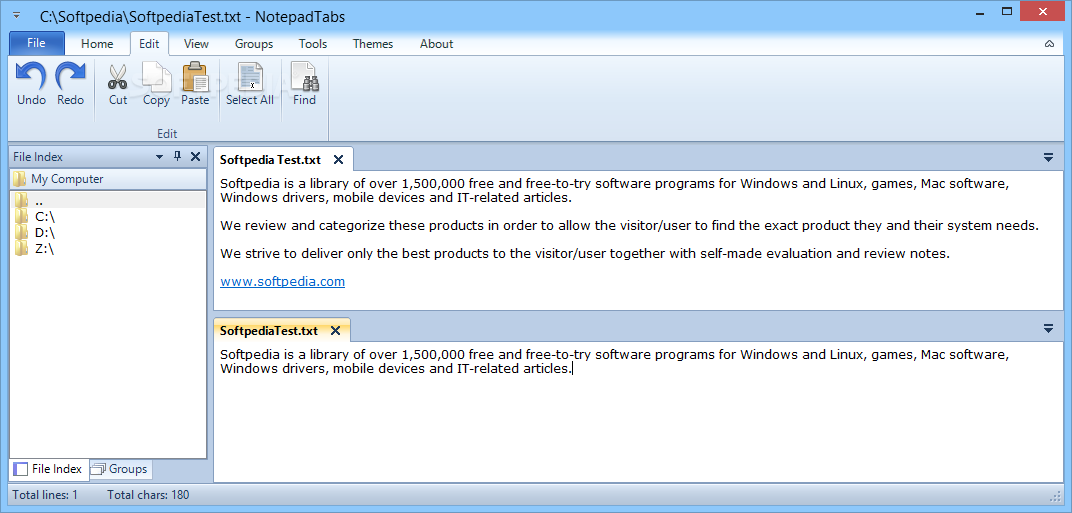Click the 'Total chars: 180' status text
The width and height of the screenshot is (1072, 513).
click(148, 495)
